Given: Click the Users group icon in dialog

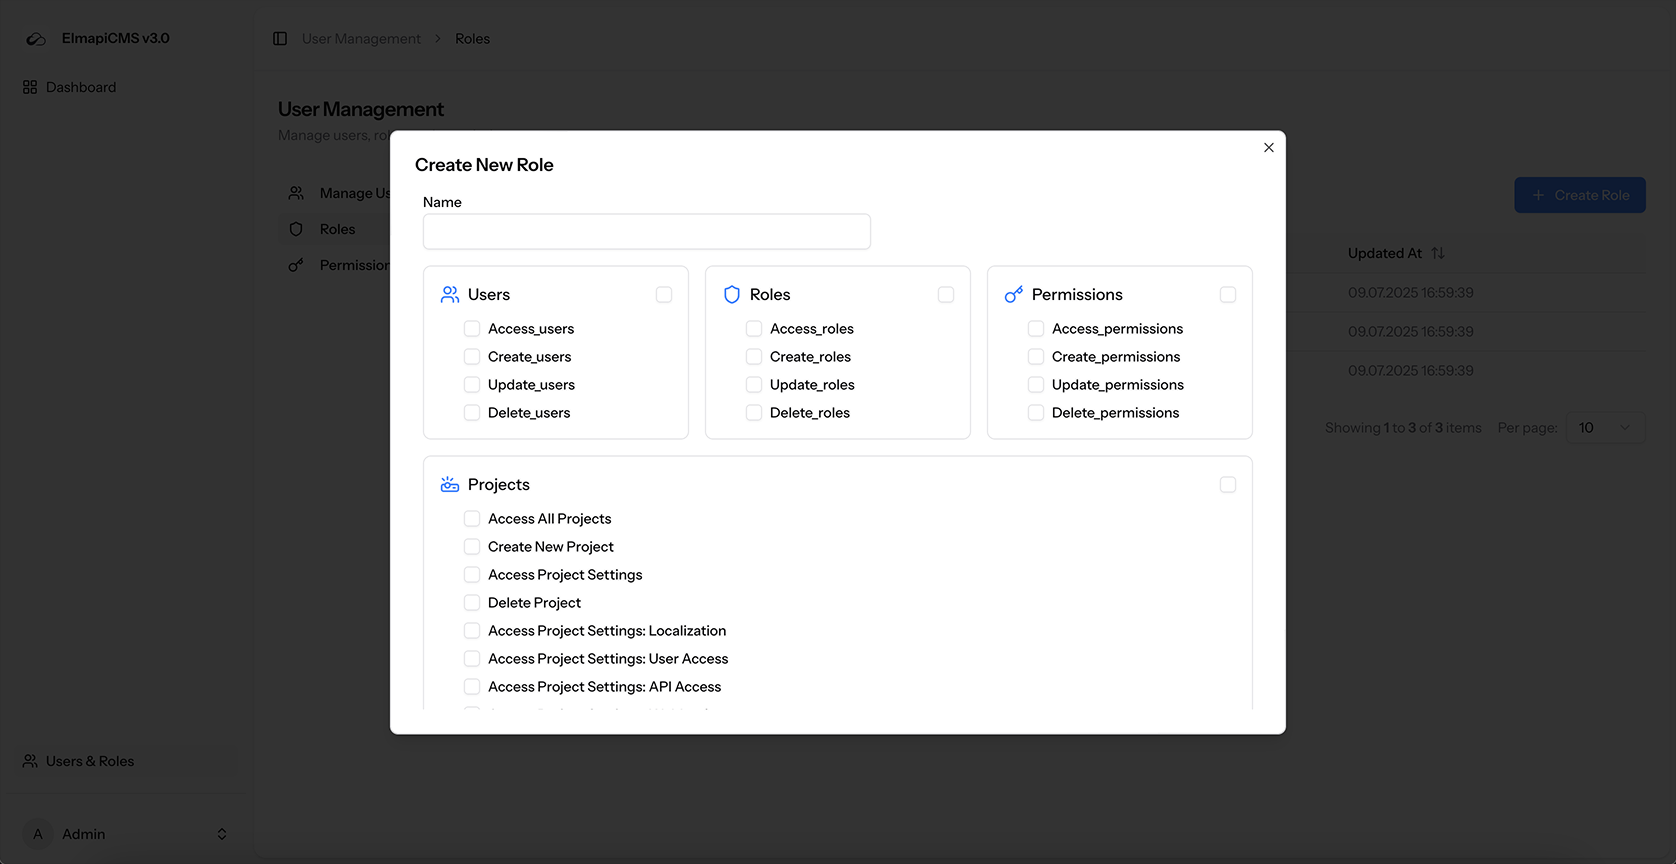Looking at the screenshot, I should click(x=450, y=295).
